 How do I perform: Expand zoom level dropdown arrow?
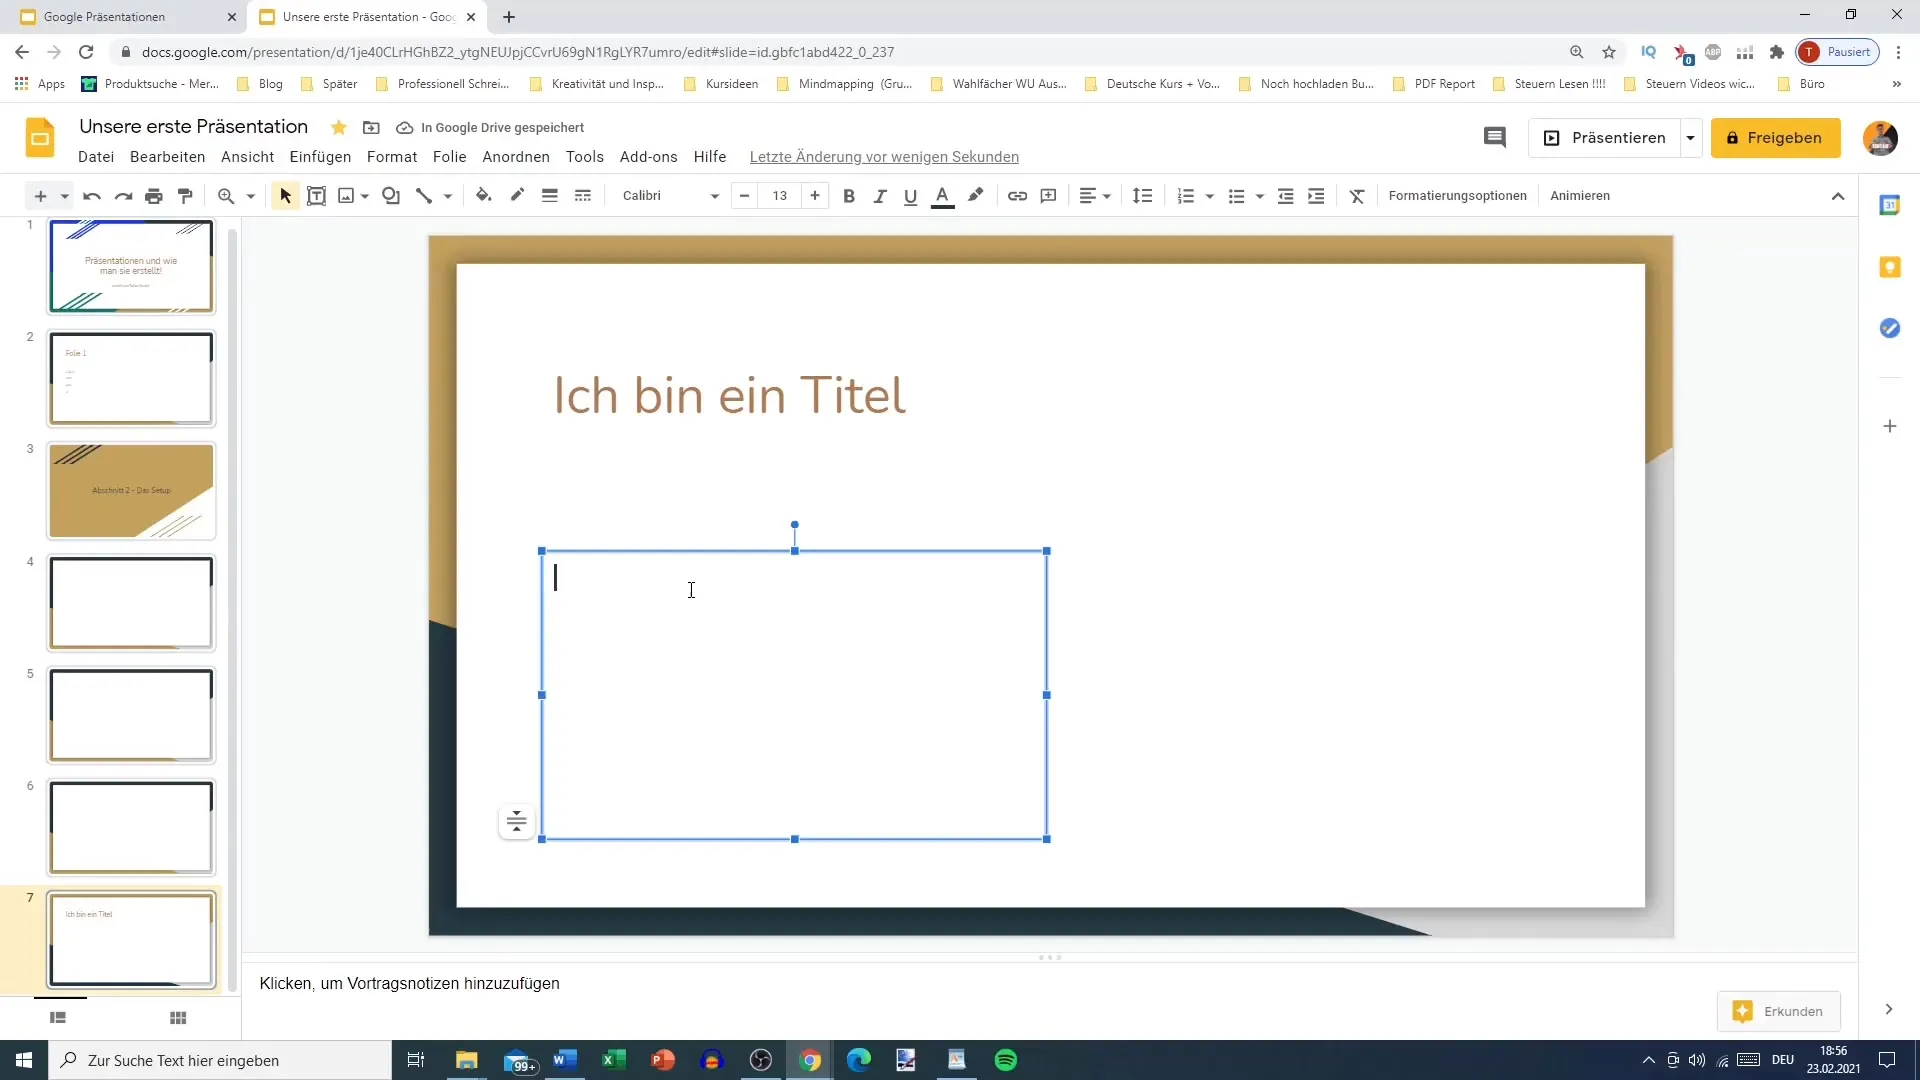point(251,196)
